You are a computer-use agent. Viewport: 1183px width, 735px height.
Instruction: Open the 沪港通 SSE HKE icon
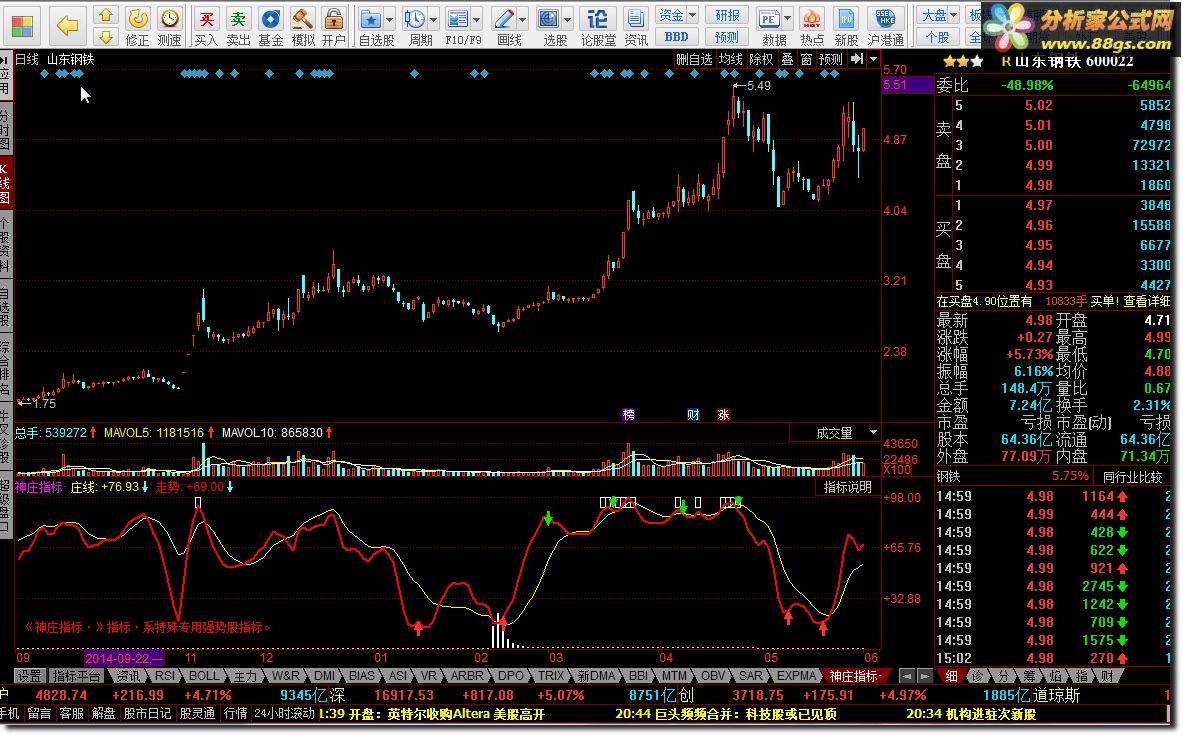click(886, 18)
